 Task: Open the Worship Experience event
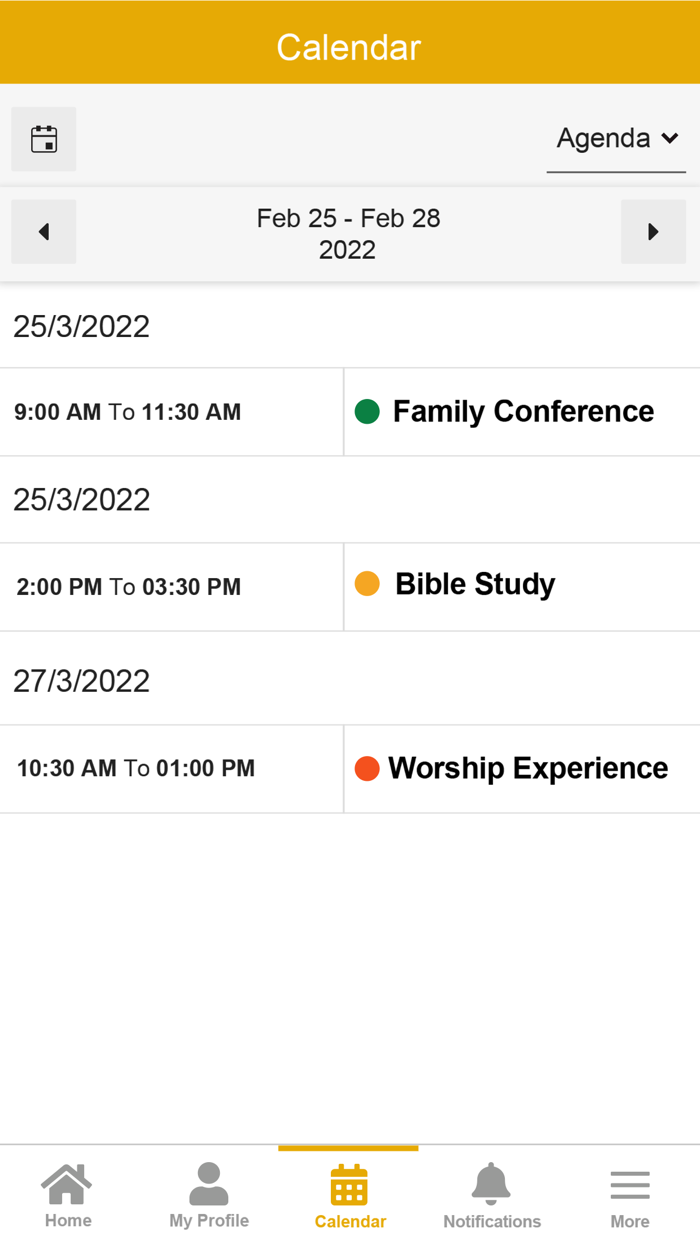pyautogui.click(x=528, y=768)
